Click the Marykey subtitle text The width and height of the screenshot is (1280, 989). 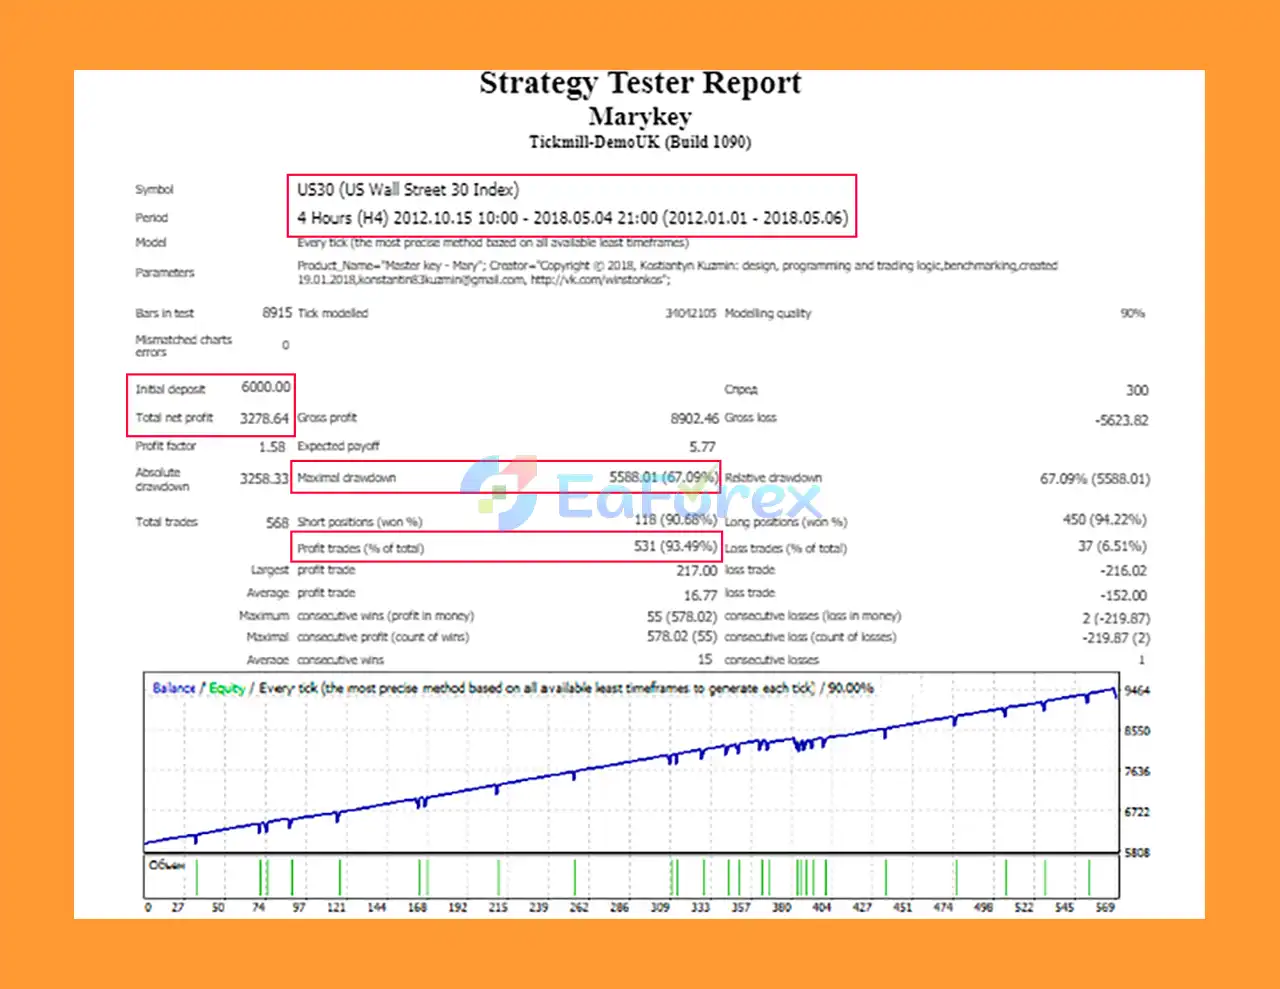pos(640,116)
